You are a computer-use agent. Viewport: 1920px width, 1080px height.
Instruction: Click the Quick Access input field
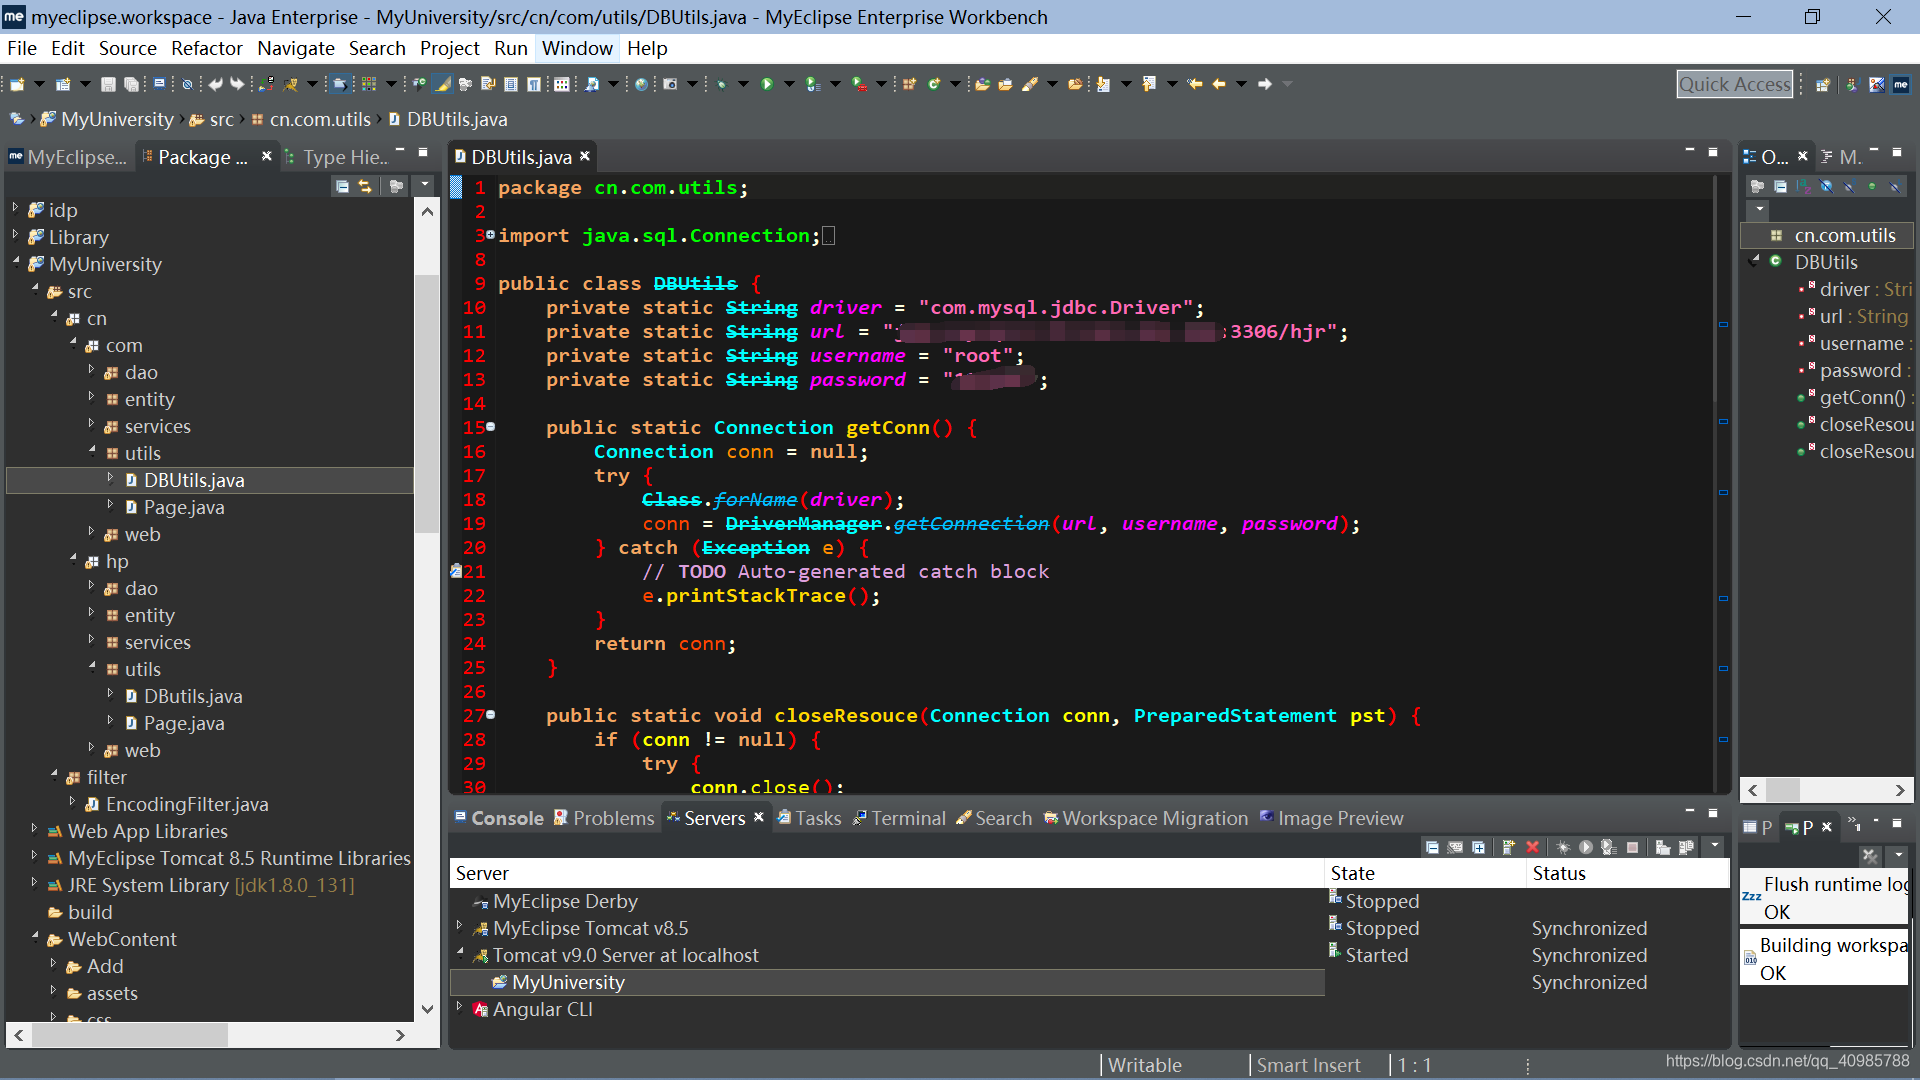pyautogui.click(x=1735, y=83)
